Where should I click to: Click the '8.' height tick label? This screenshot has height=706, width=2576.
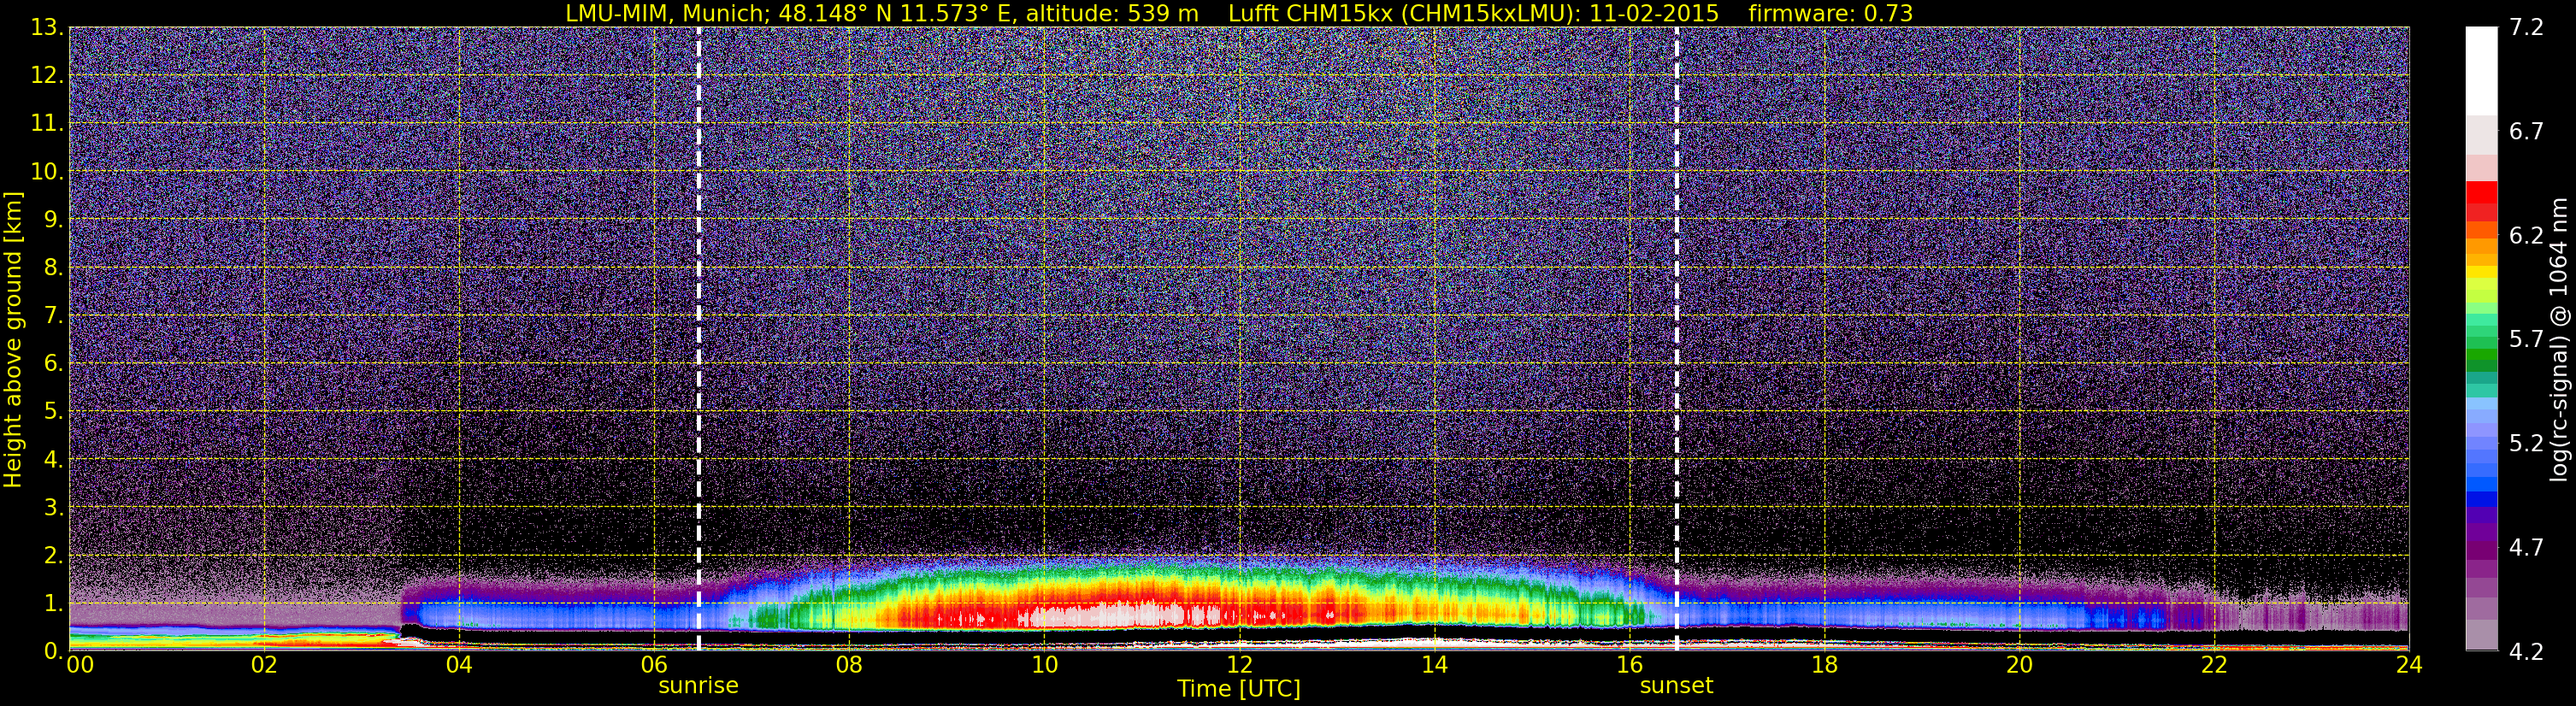54,267
